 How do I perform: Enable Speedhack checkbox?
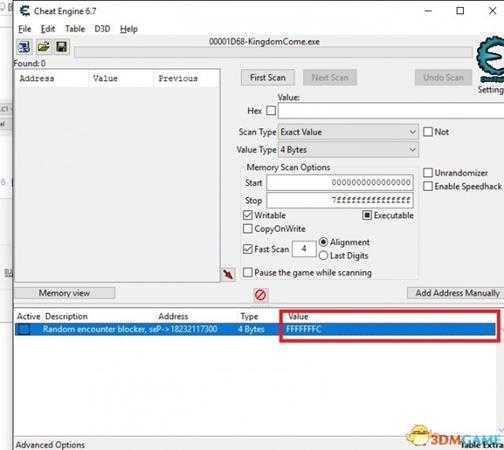428,186
